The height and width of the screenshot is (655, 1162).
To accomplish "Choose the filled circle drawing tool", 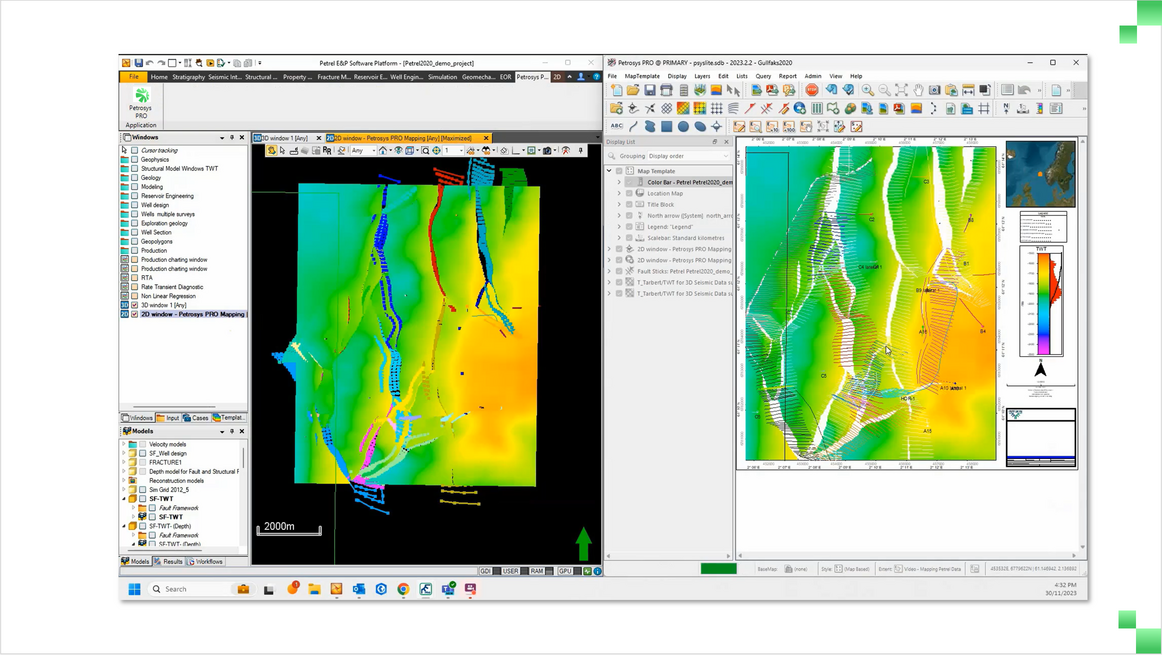I will click(683, 126).
